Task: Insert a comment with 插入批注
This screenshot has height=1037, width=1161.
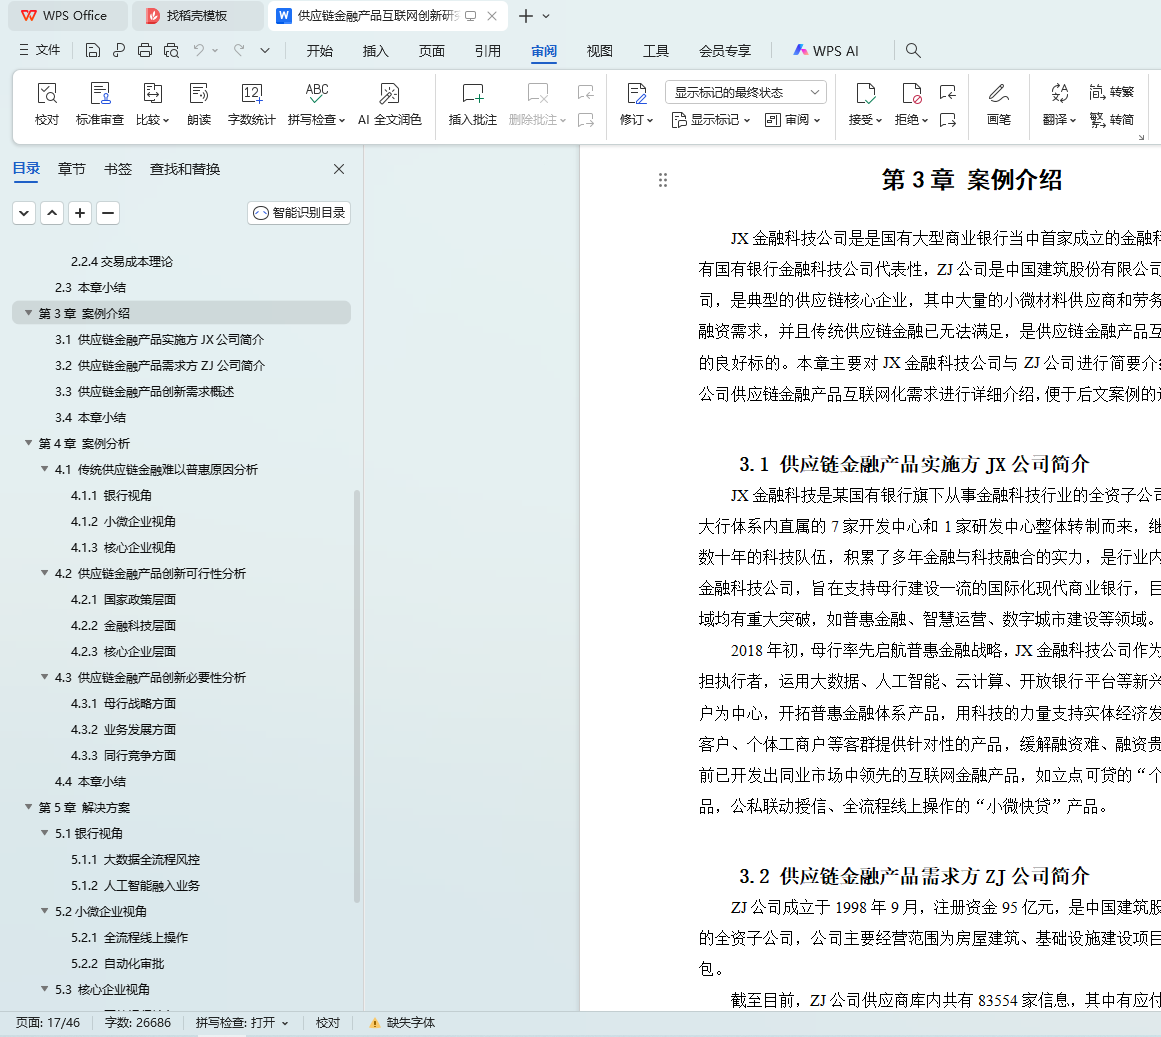Action: tap(472, 104)
